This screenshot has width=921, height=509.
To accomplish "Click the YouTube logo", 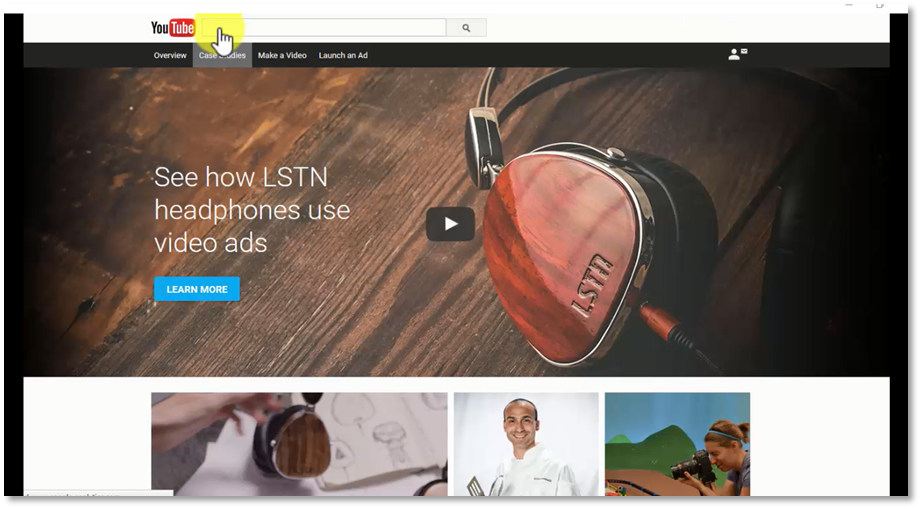I will pos(173,28).
